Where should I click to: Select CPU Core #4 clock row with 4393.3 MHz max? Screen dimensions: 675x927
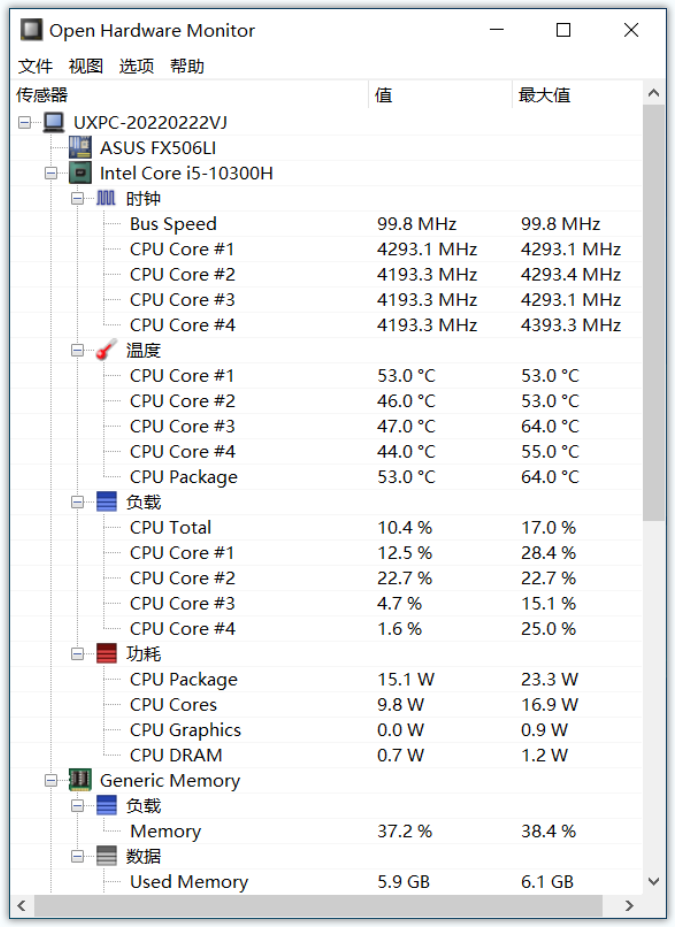tap(326, 325)
